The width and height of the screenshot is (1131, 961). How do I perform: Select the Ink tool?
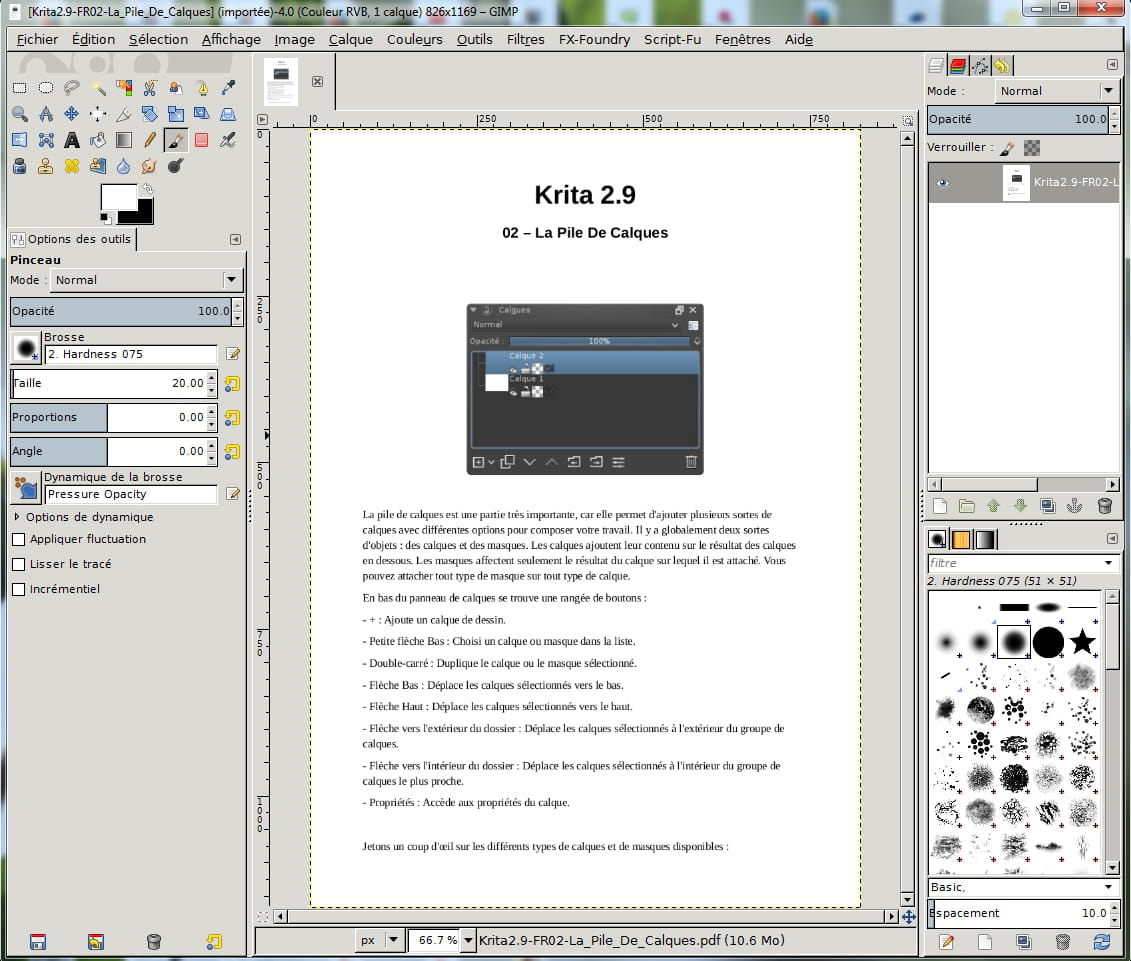coord(19,166)
